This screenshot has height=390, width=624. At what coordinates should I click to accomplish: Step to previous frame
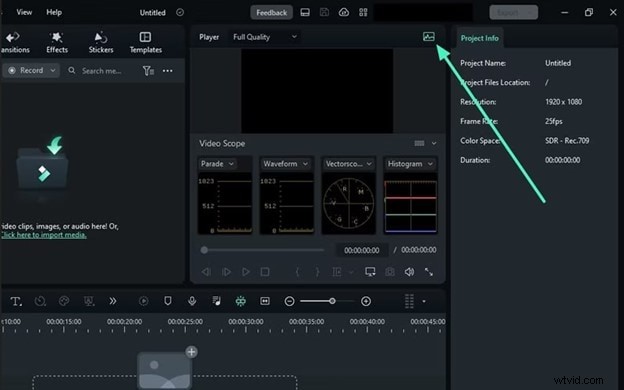(206, 272)
